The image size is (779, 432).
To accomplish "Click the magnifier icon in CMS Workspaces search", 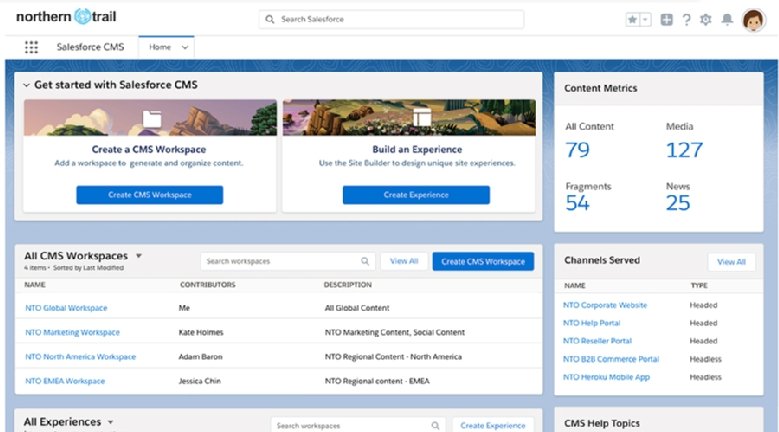I will click(365, 261).
